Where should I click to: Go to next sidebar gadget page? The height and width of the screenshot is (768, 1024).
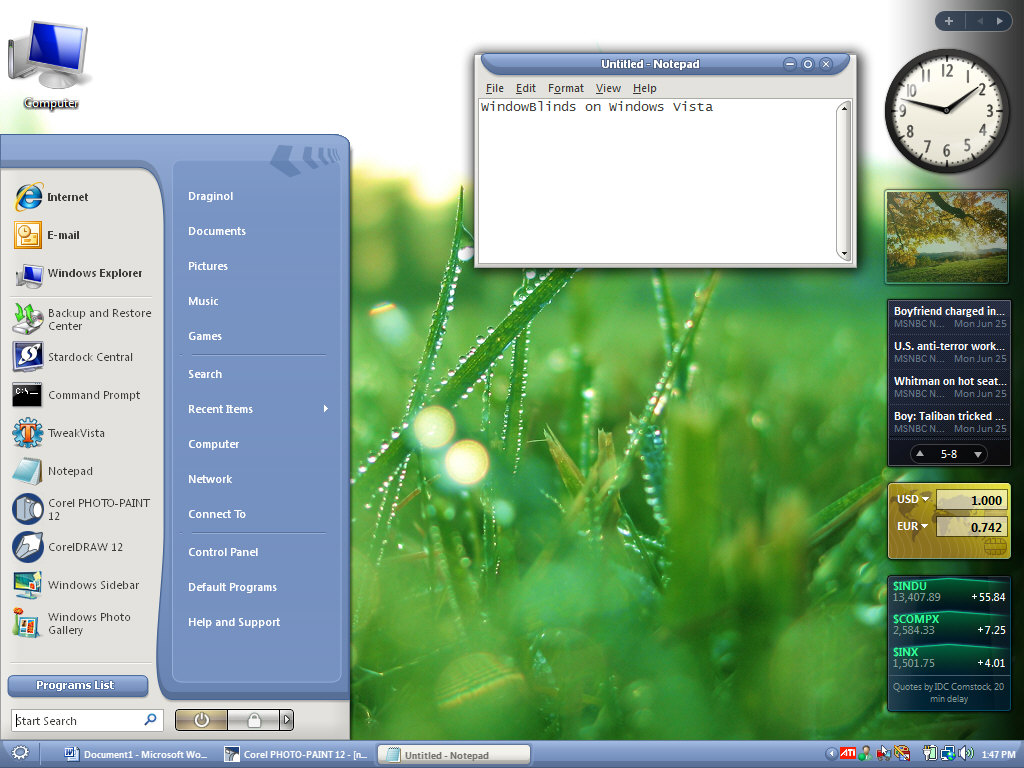999,21
